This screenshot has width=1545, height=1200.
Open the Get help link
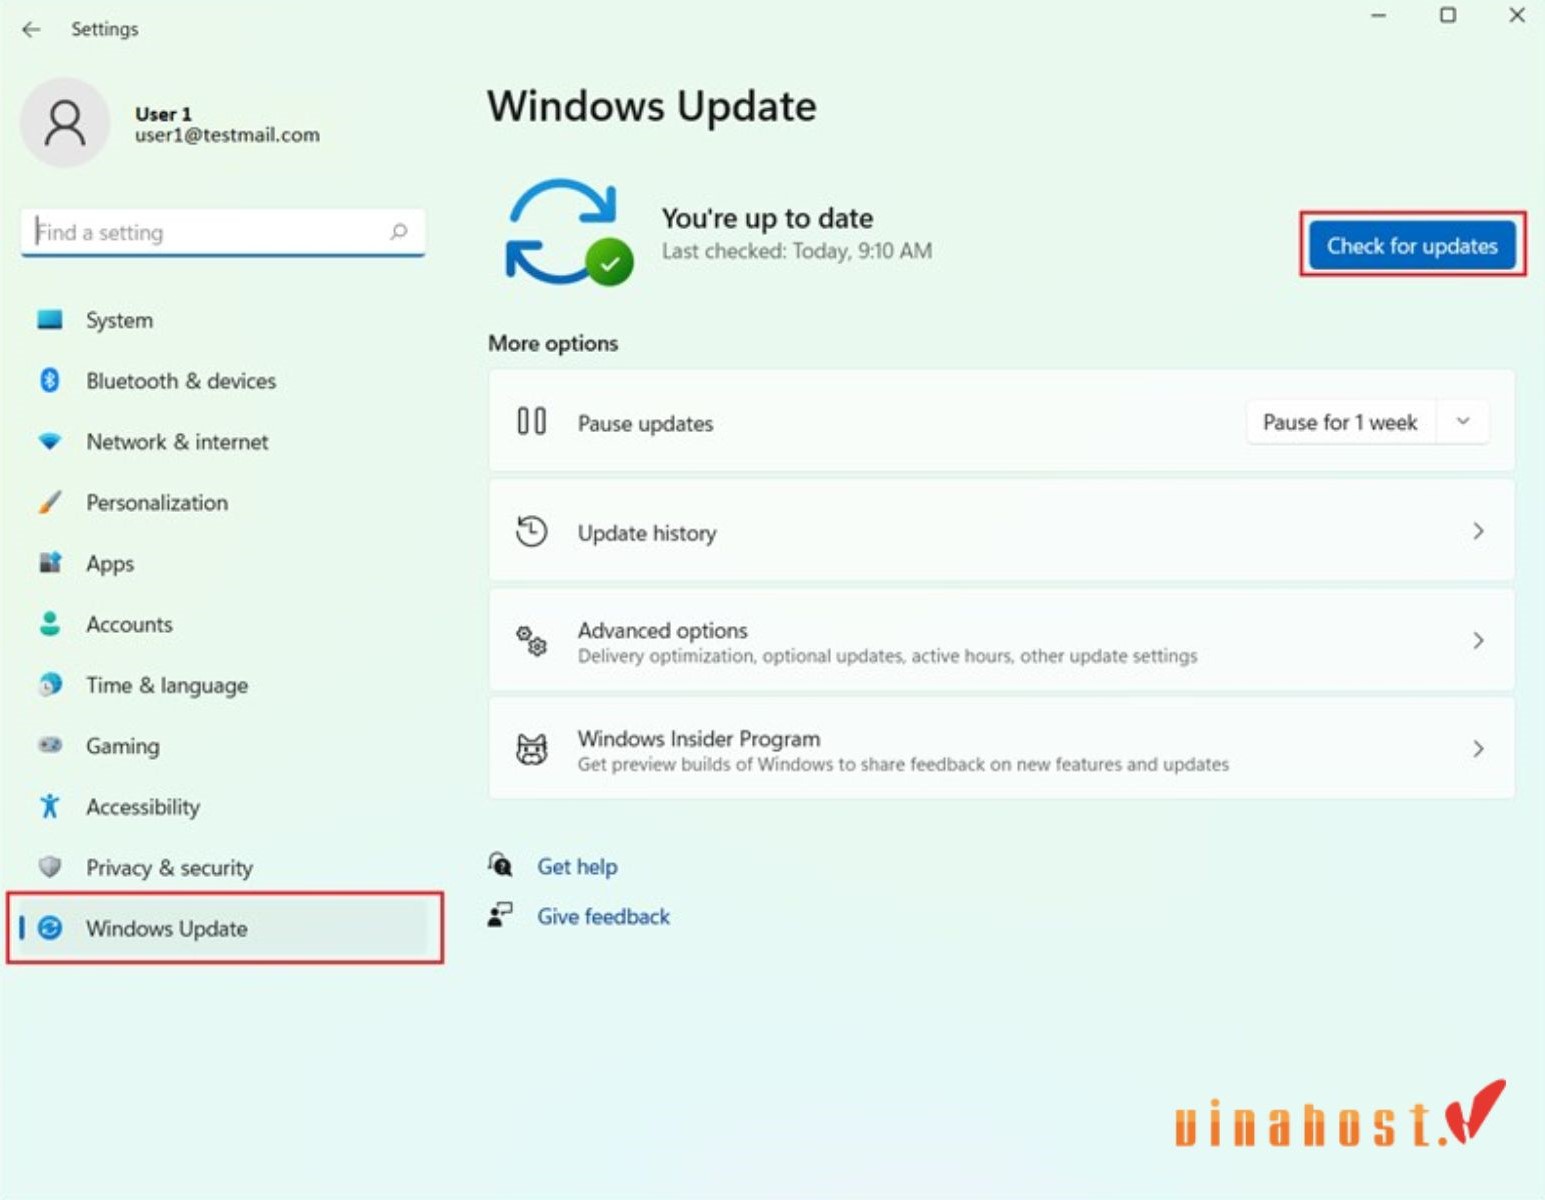coord(577,867)
